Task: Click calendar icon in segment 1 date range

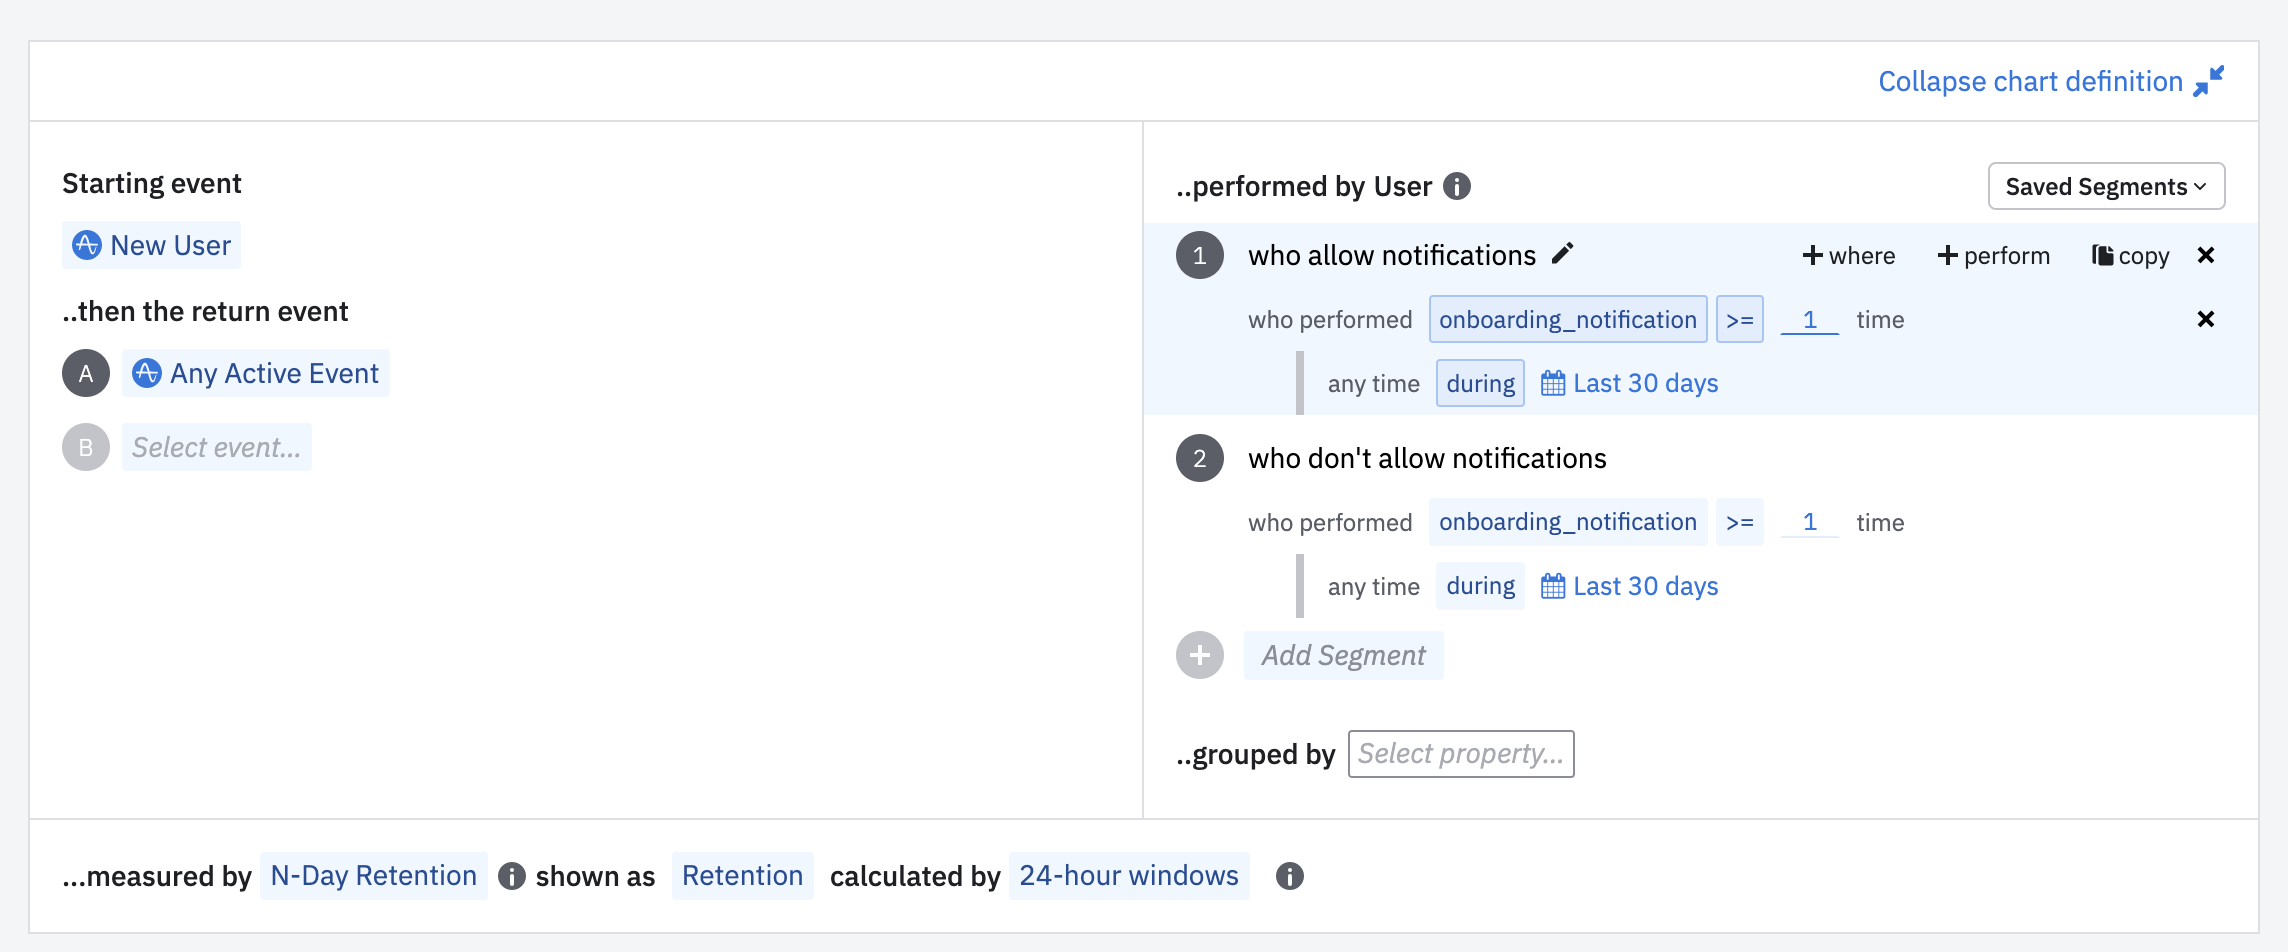Action: (x=1553, y=383)
